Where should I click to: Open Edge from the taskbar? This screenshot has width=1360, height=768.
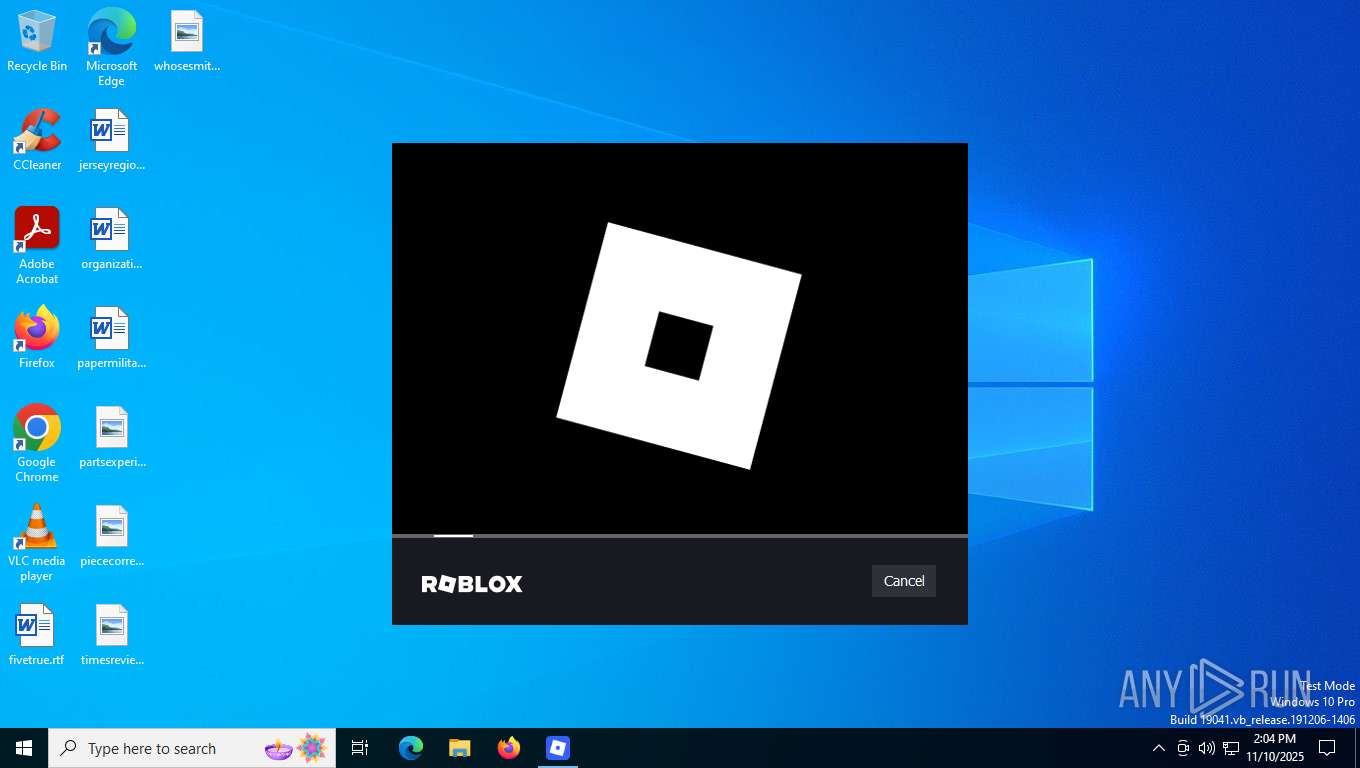click(410, 748)
